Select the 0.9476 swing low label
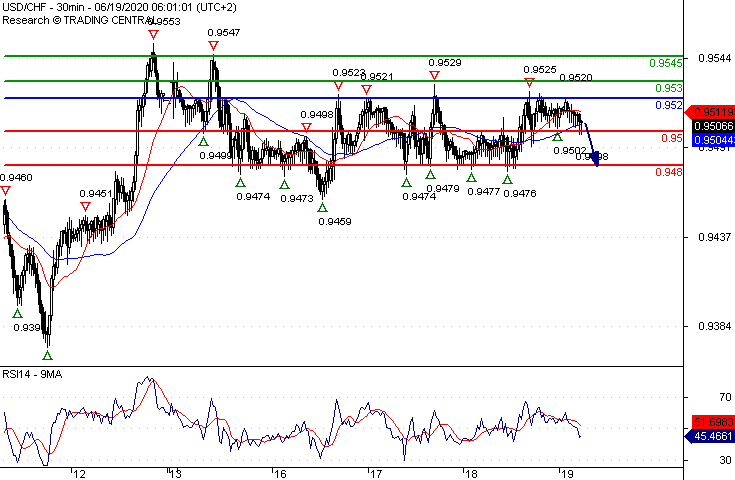735x480 pixels. pyautogui.click(x=520, y=193)
